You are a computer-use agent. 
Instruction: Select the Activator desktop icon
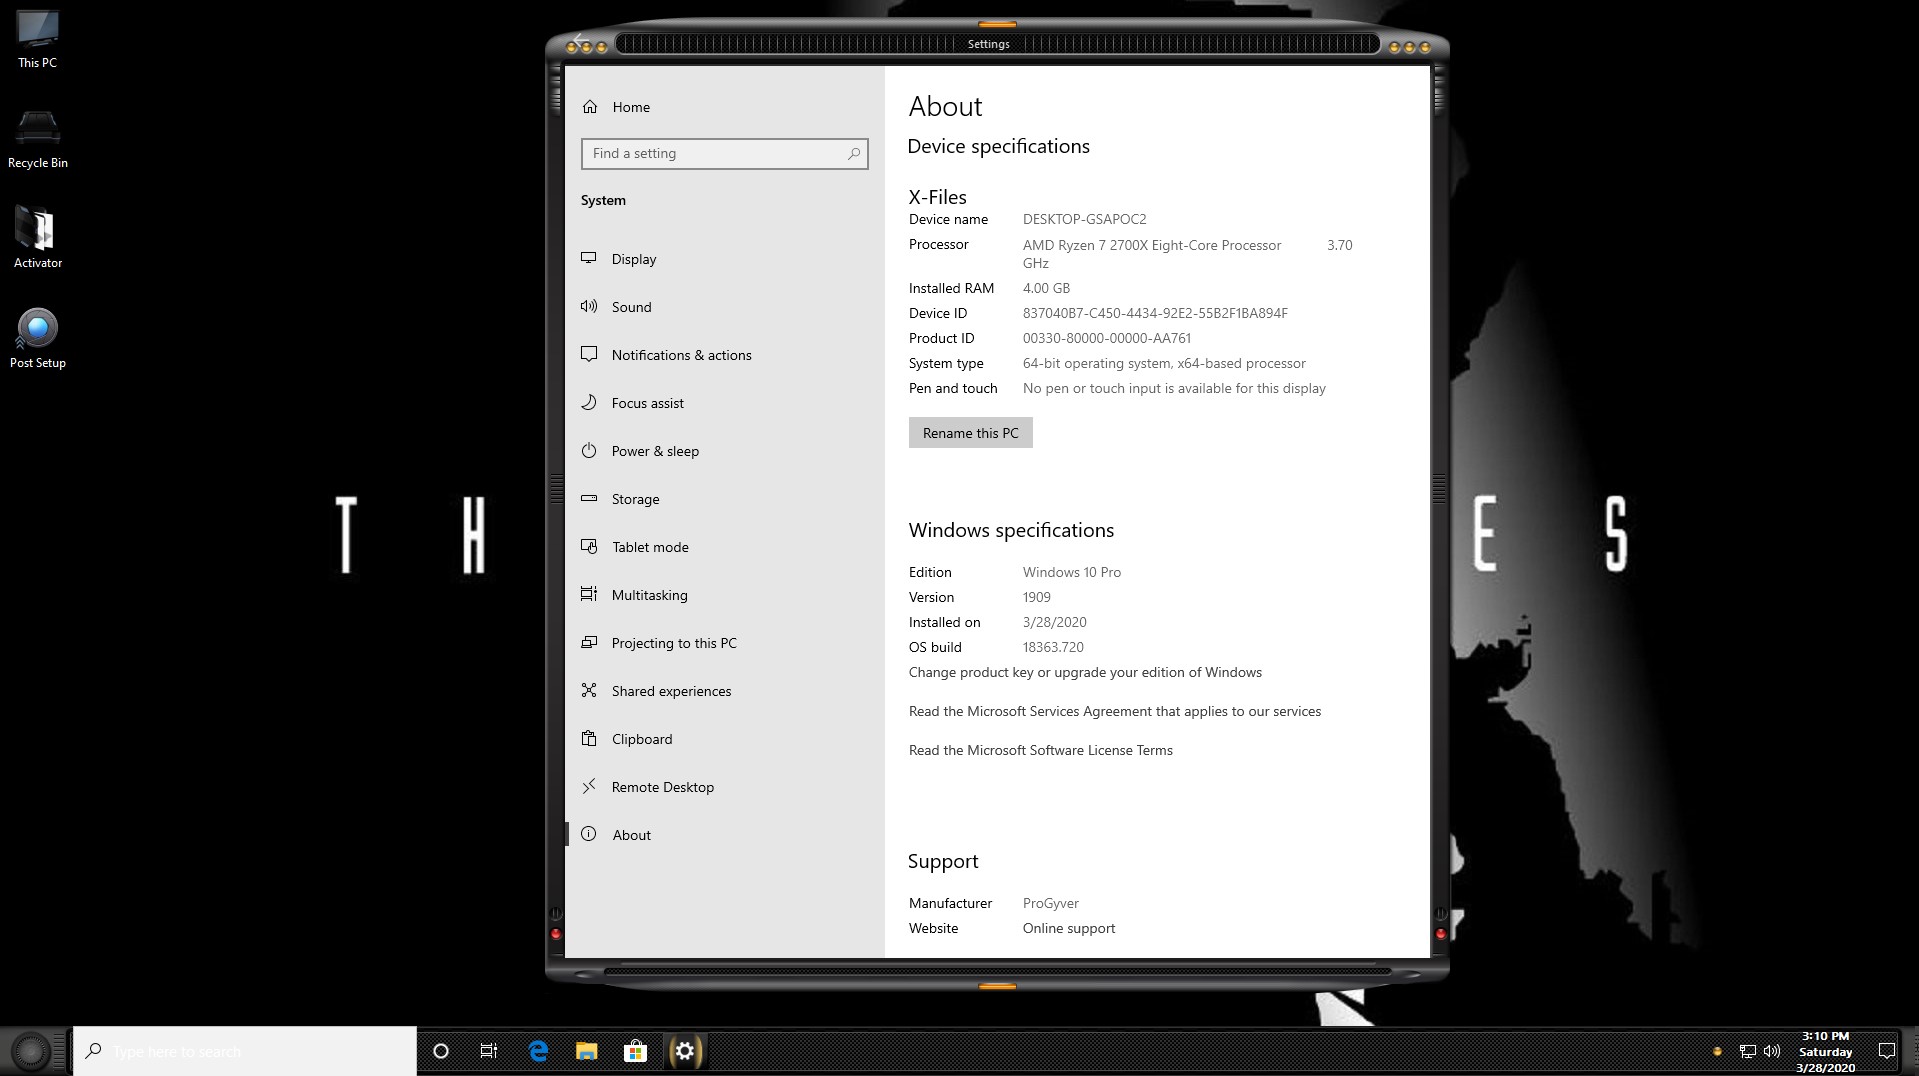[38, 238]
